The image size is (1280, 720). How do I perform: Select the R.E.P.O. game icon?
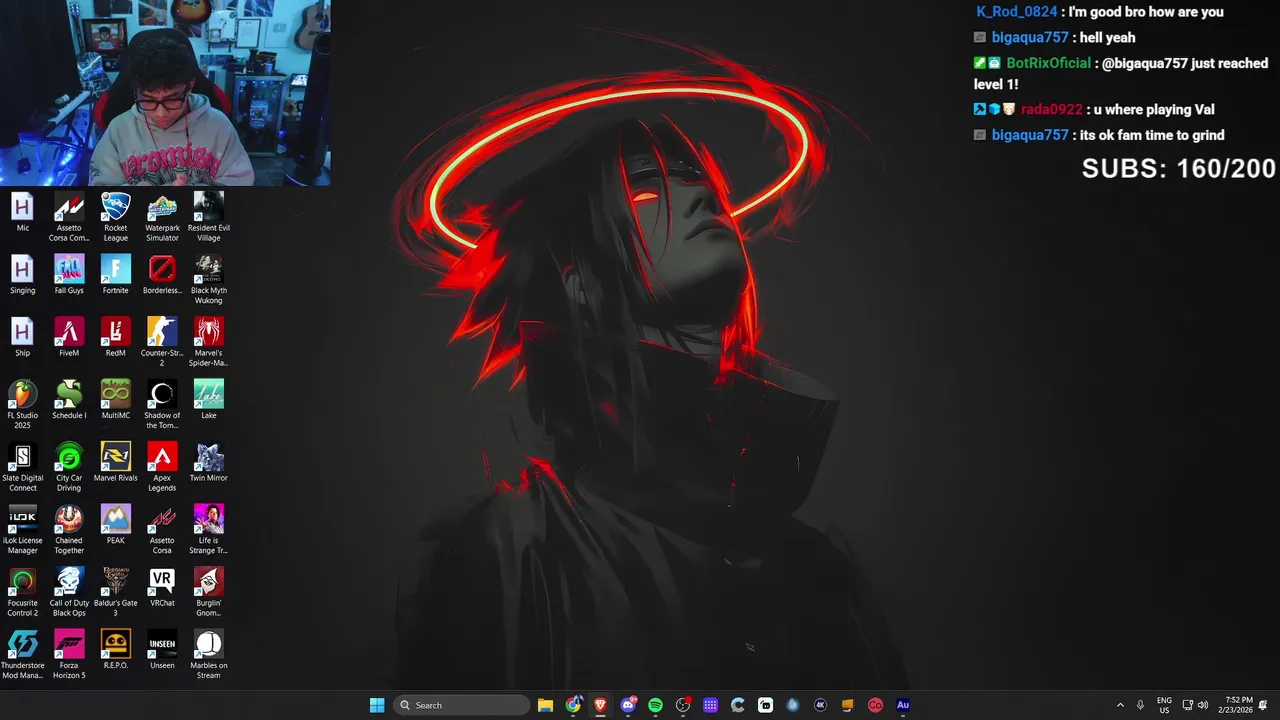(116, 650)
